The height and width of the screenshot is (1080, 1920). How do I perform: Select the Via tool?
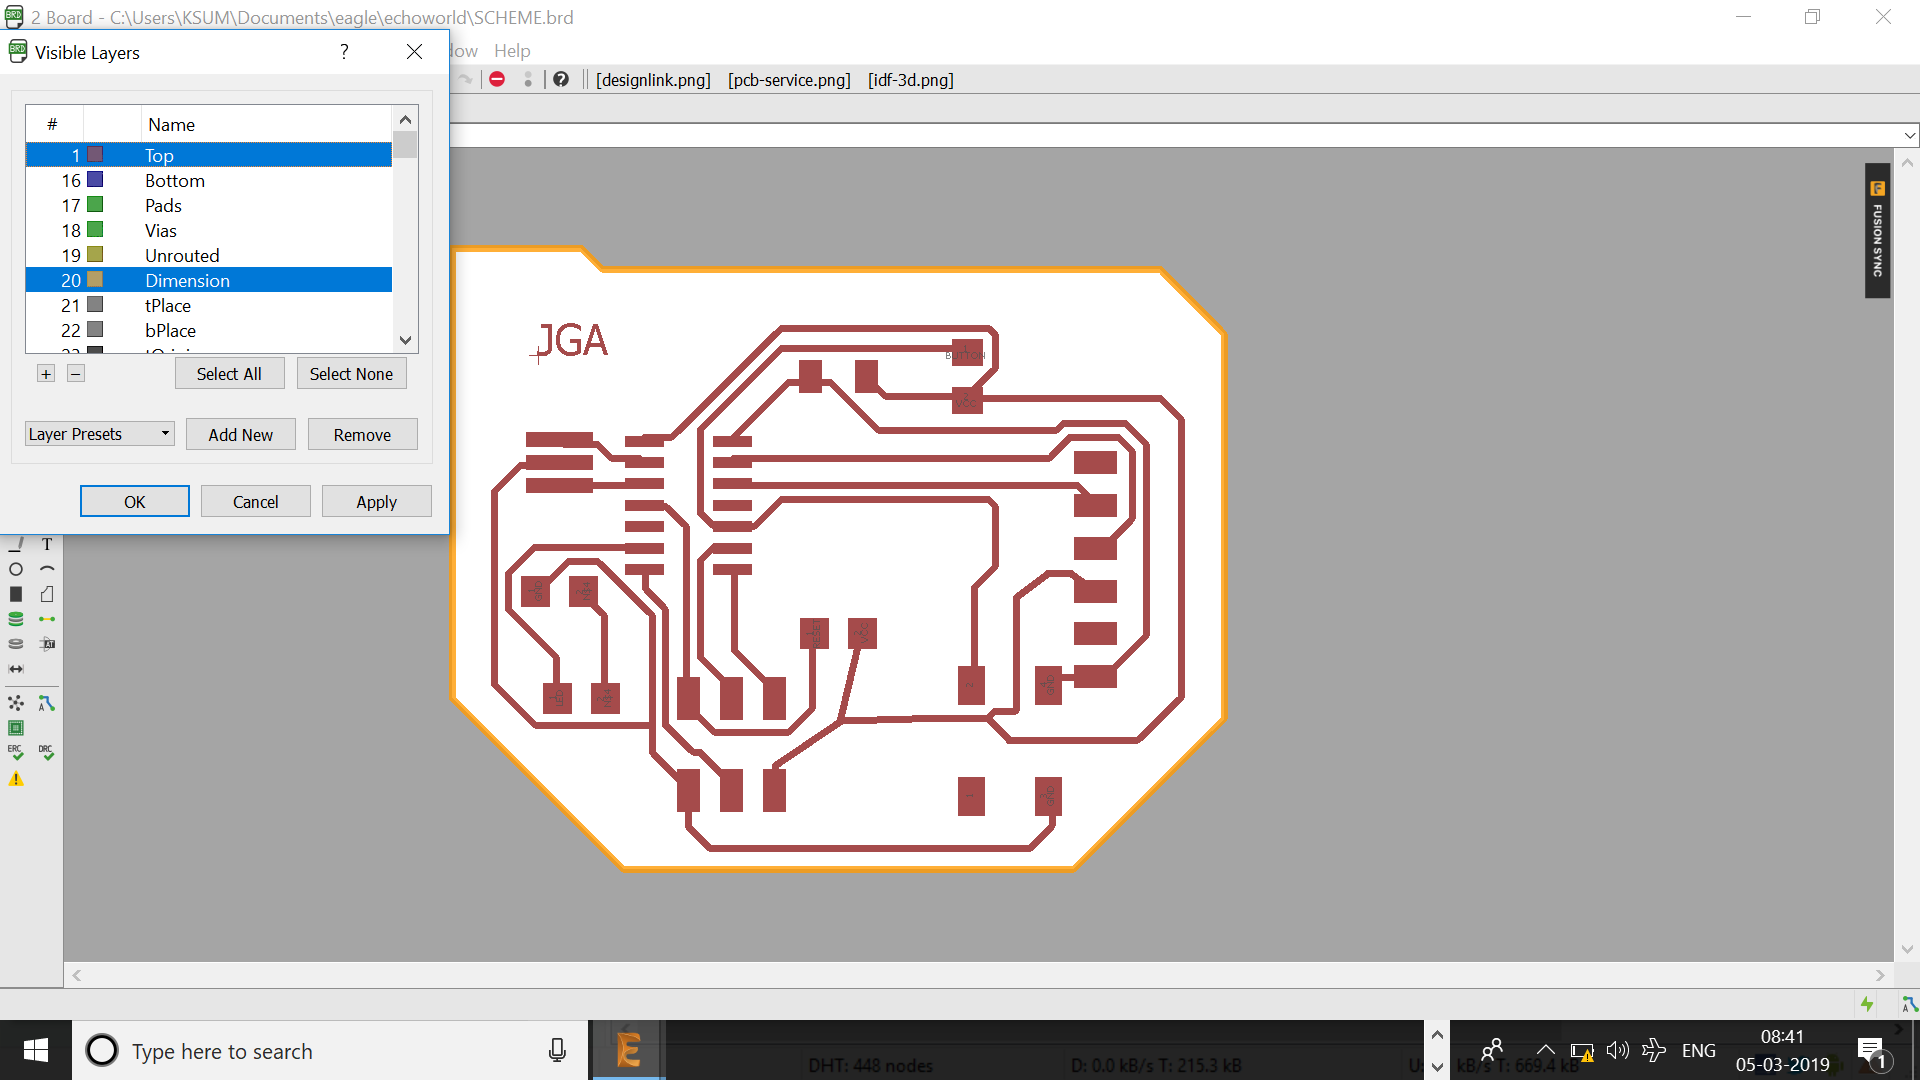pos(16,619)
